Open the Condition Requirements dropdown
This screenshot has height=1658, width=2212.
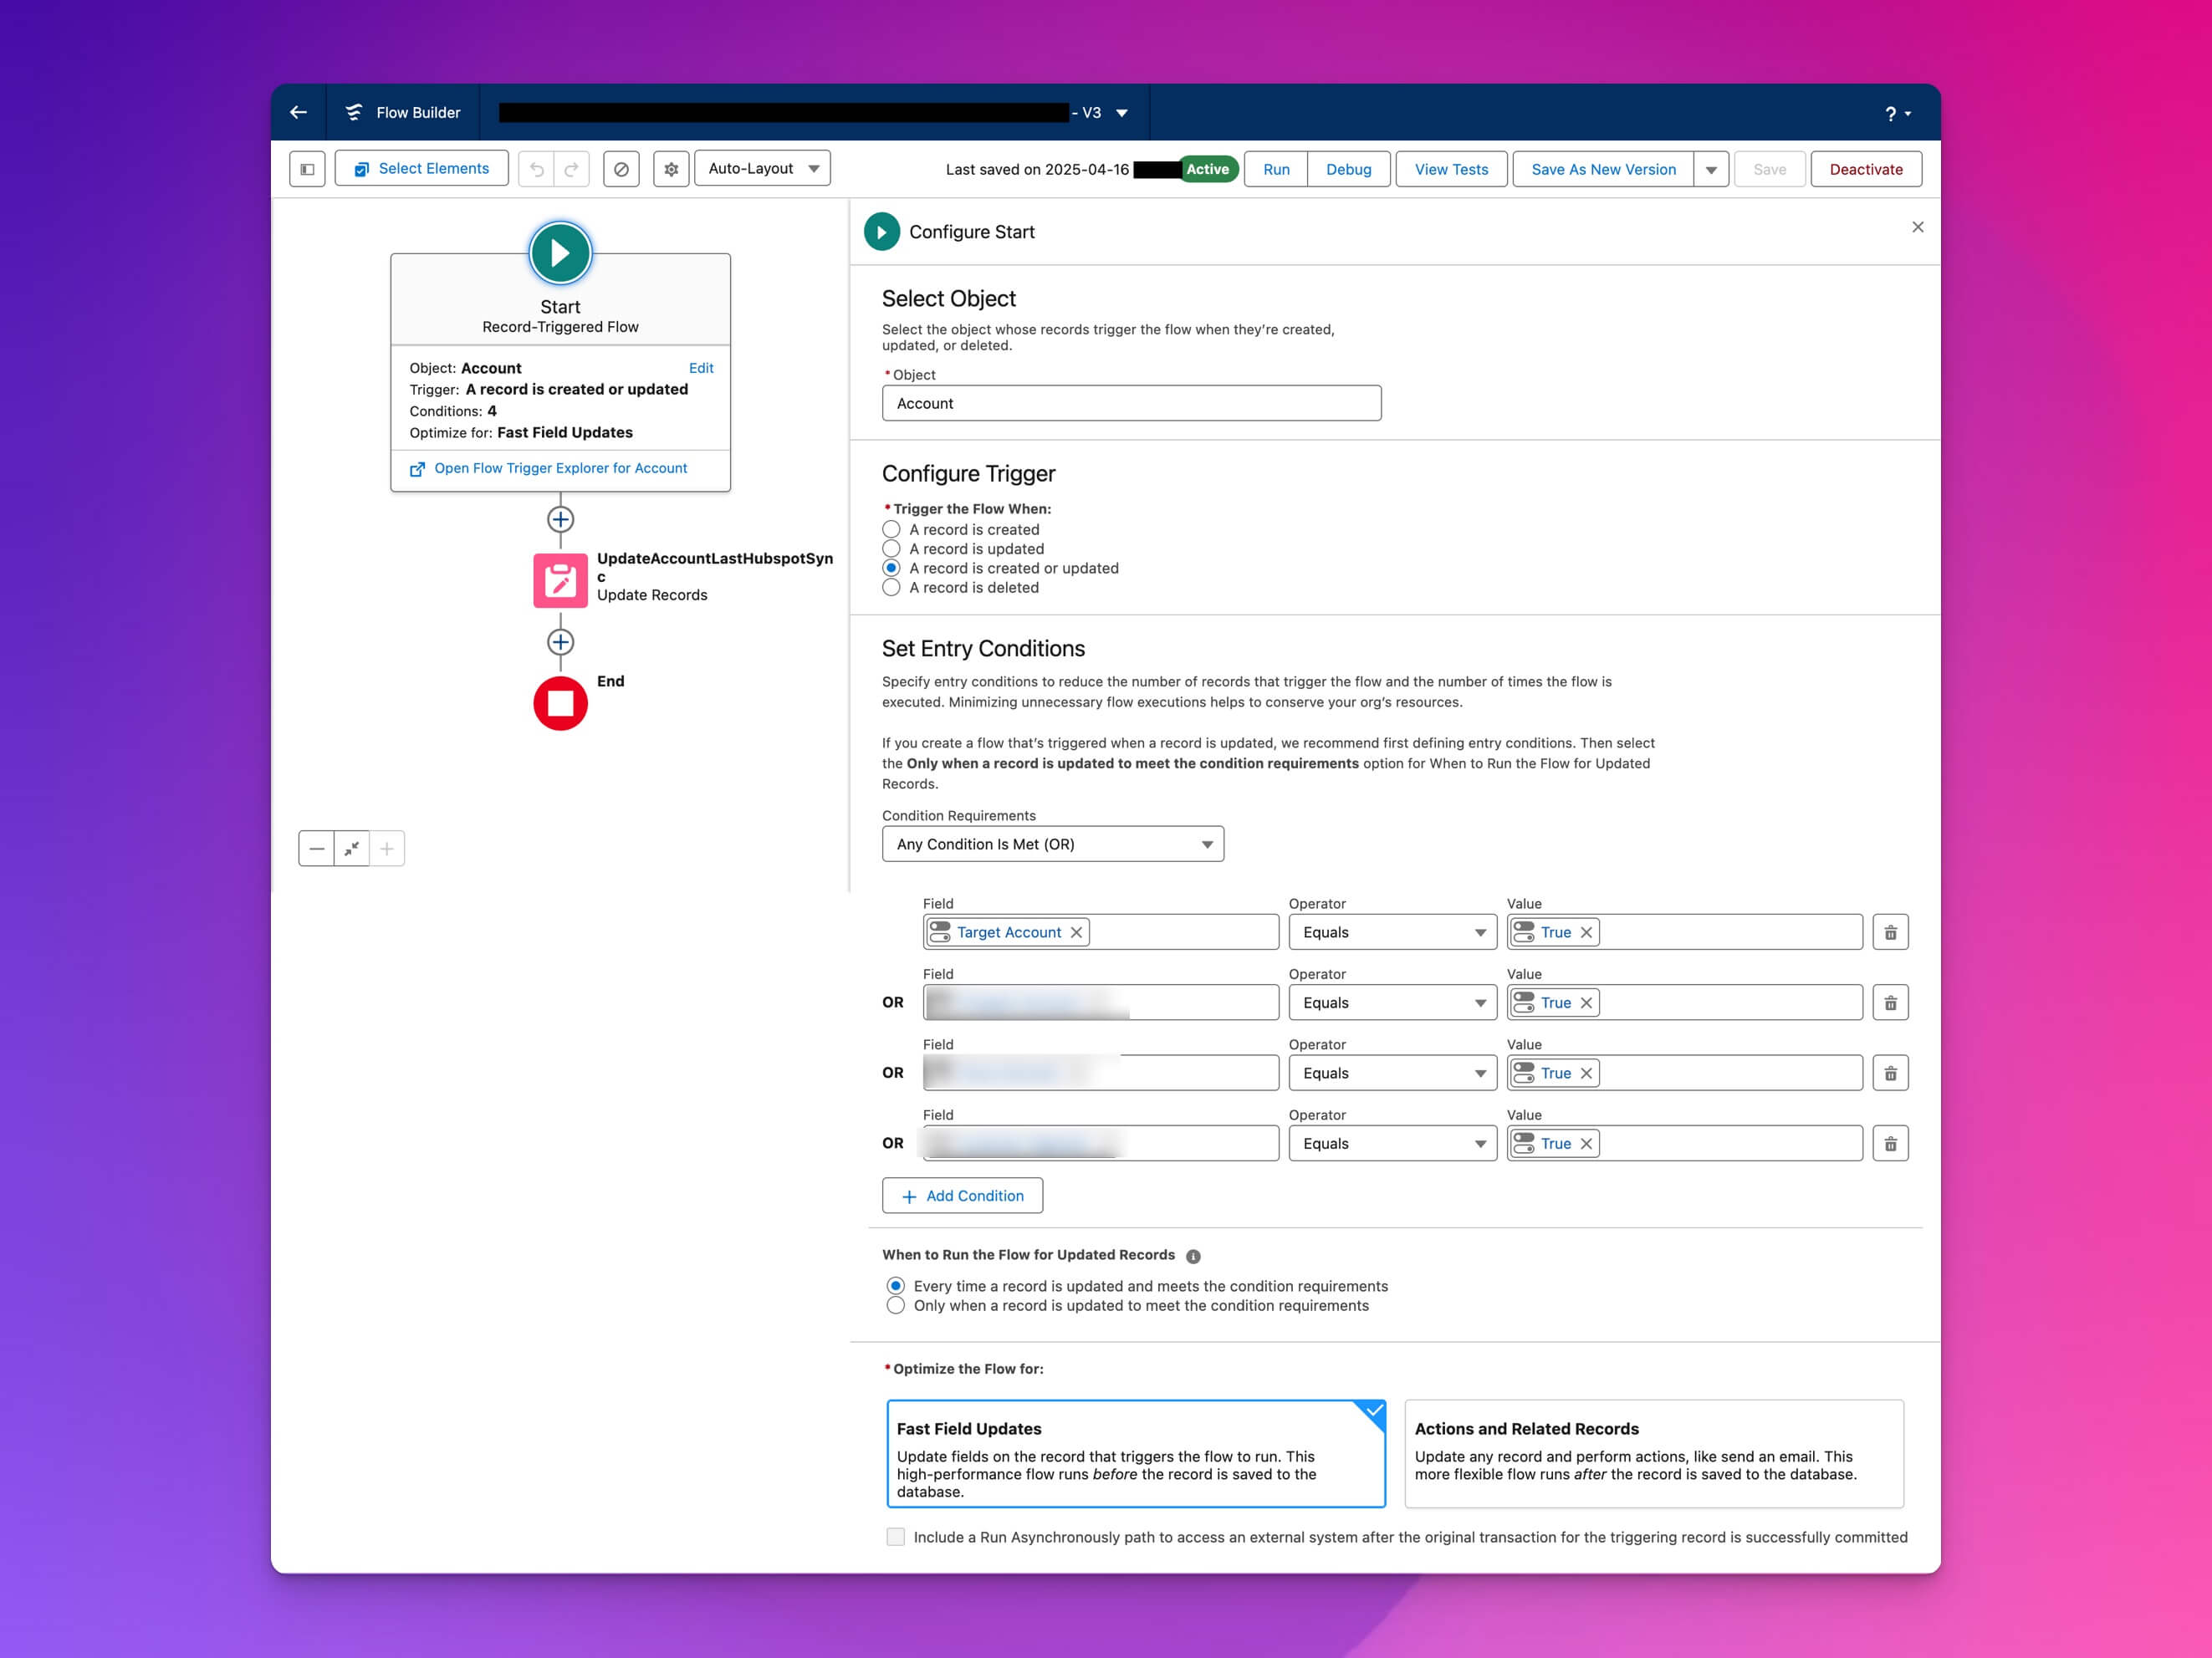tap(1053, 844)
